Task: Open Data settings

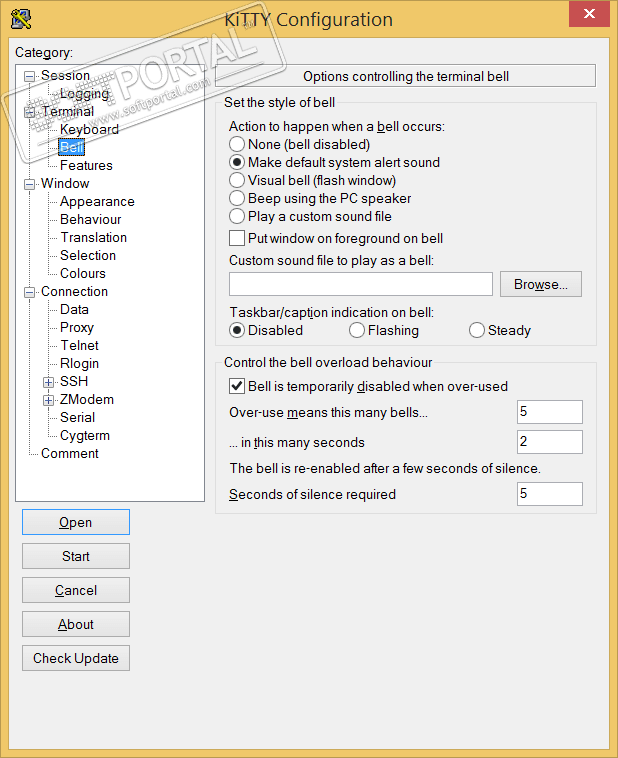Action: [x=74, y=309]
